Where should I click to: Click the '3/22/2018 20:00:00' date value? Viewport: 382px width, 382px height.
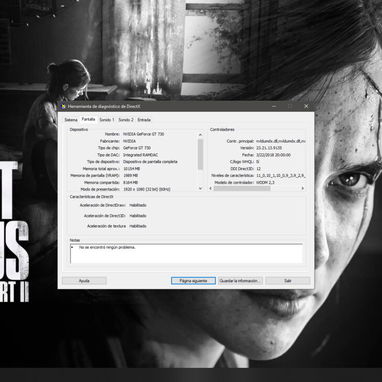(x=273, y=155)
